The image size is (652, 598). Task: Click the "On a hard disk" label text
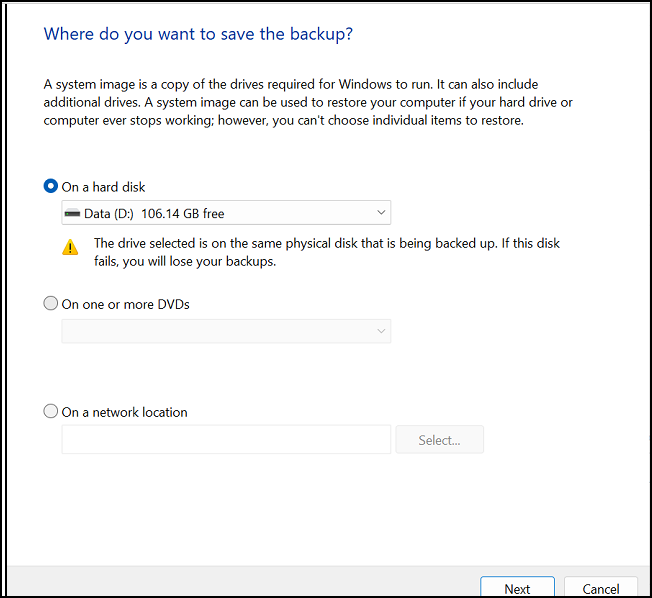pyautogui.click(x=104, y=187)
